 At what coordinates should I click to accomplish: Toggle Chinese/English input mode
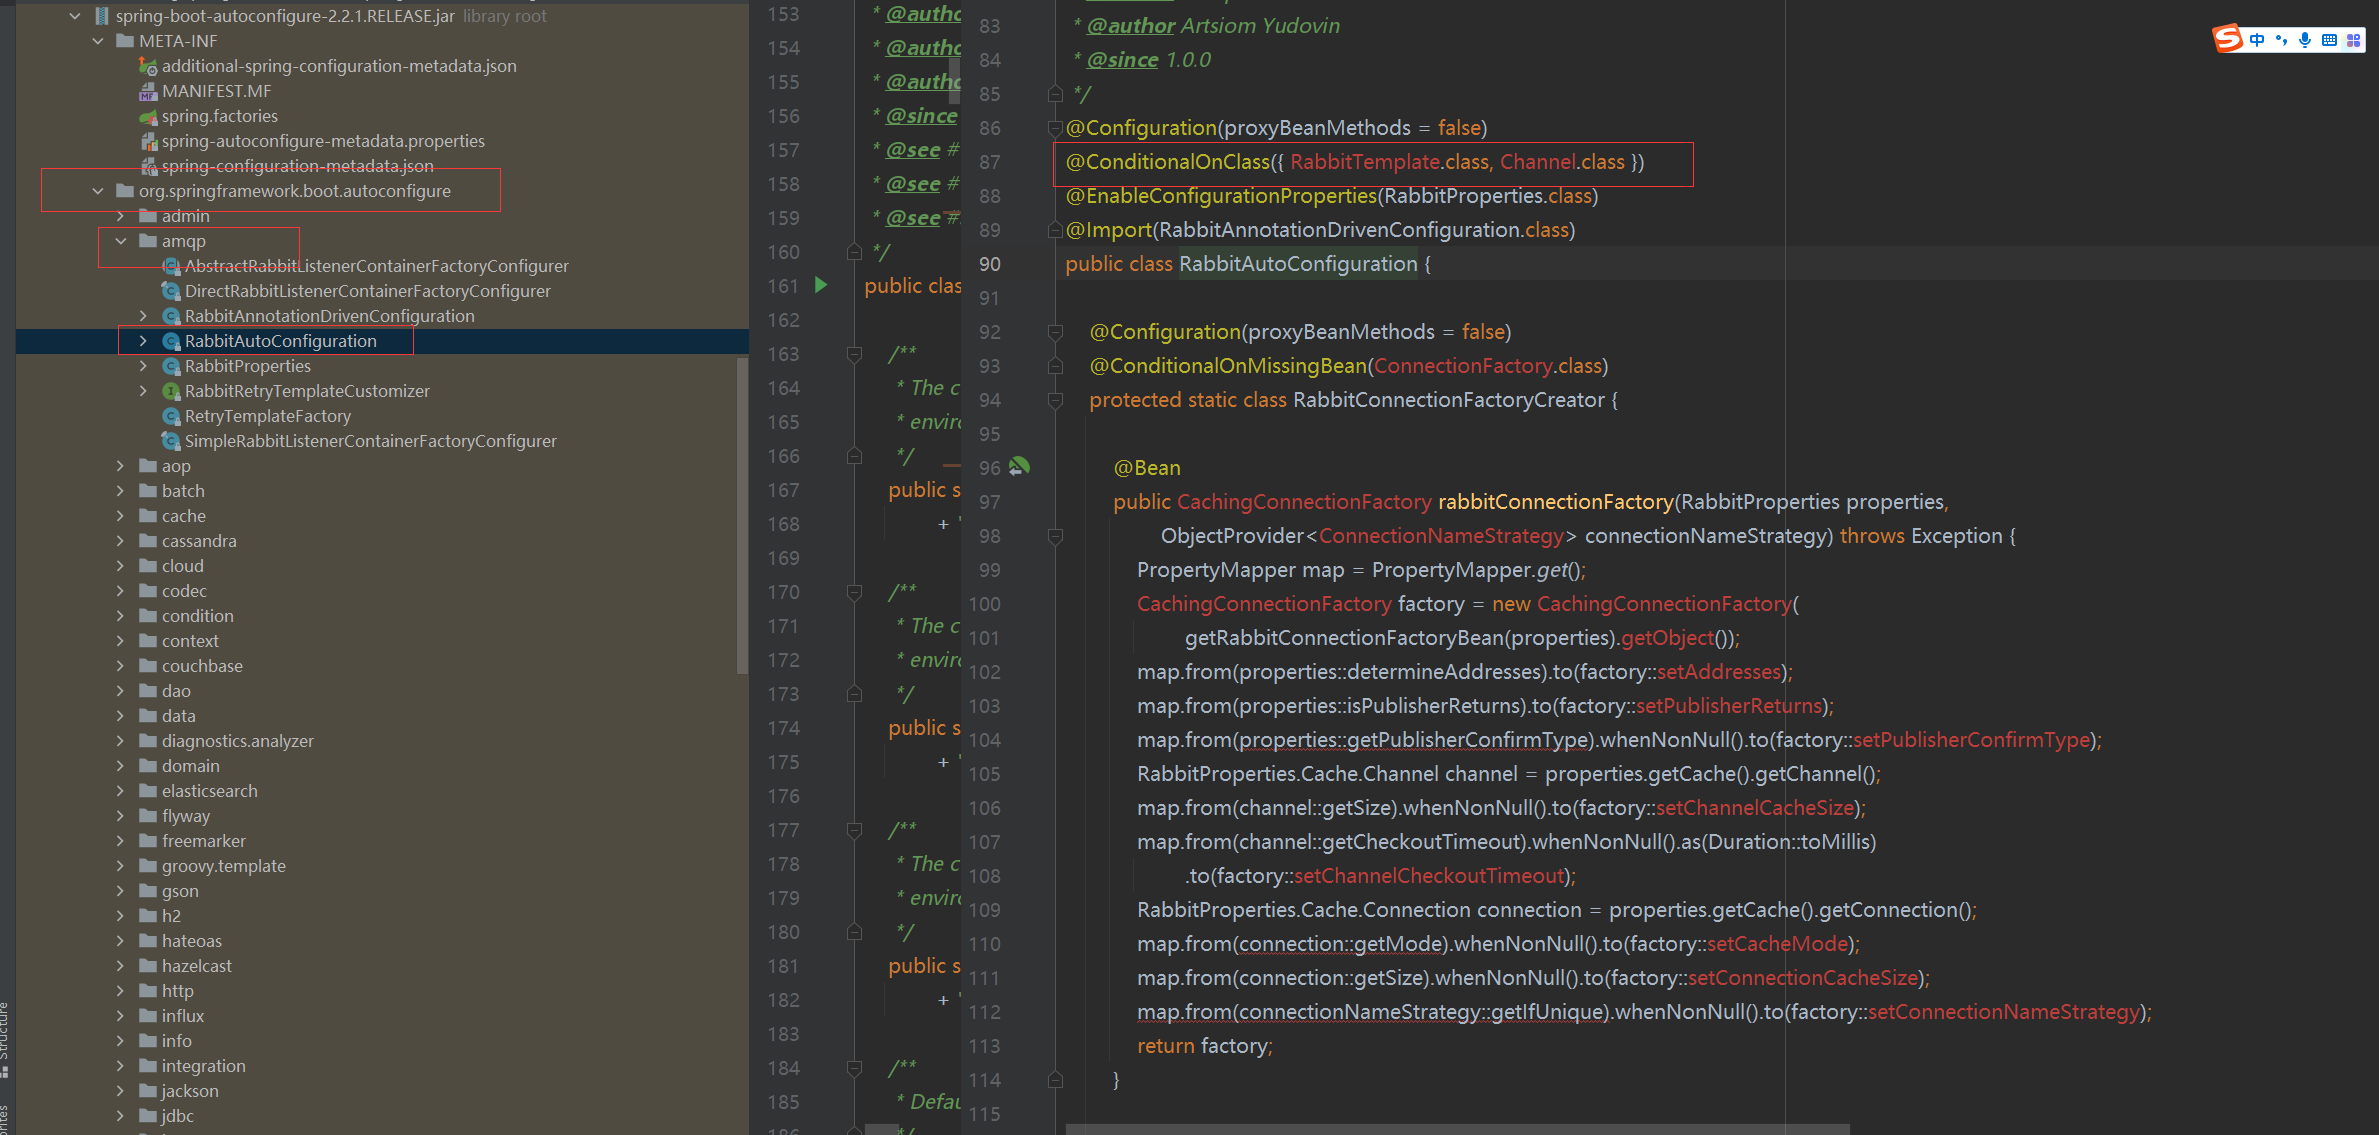(2256, 40)
